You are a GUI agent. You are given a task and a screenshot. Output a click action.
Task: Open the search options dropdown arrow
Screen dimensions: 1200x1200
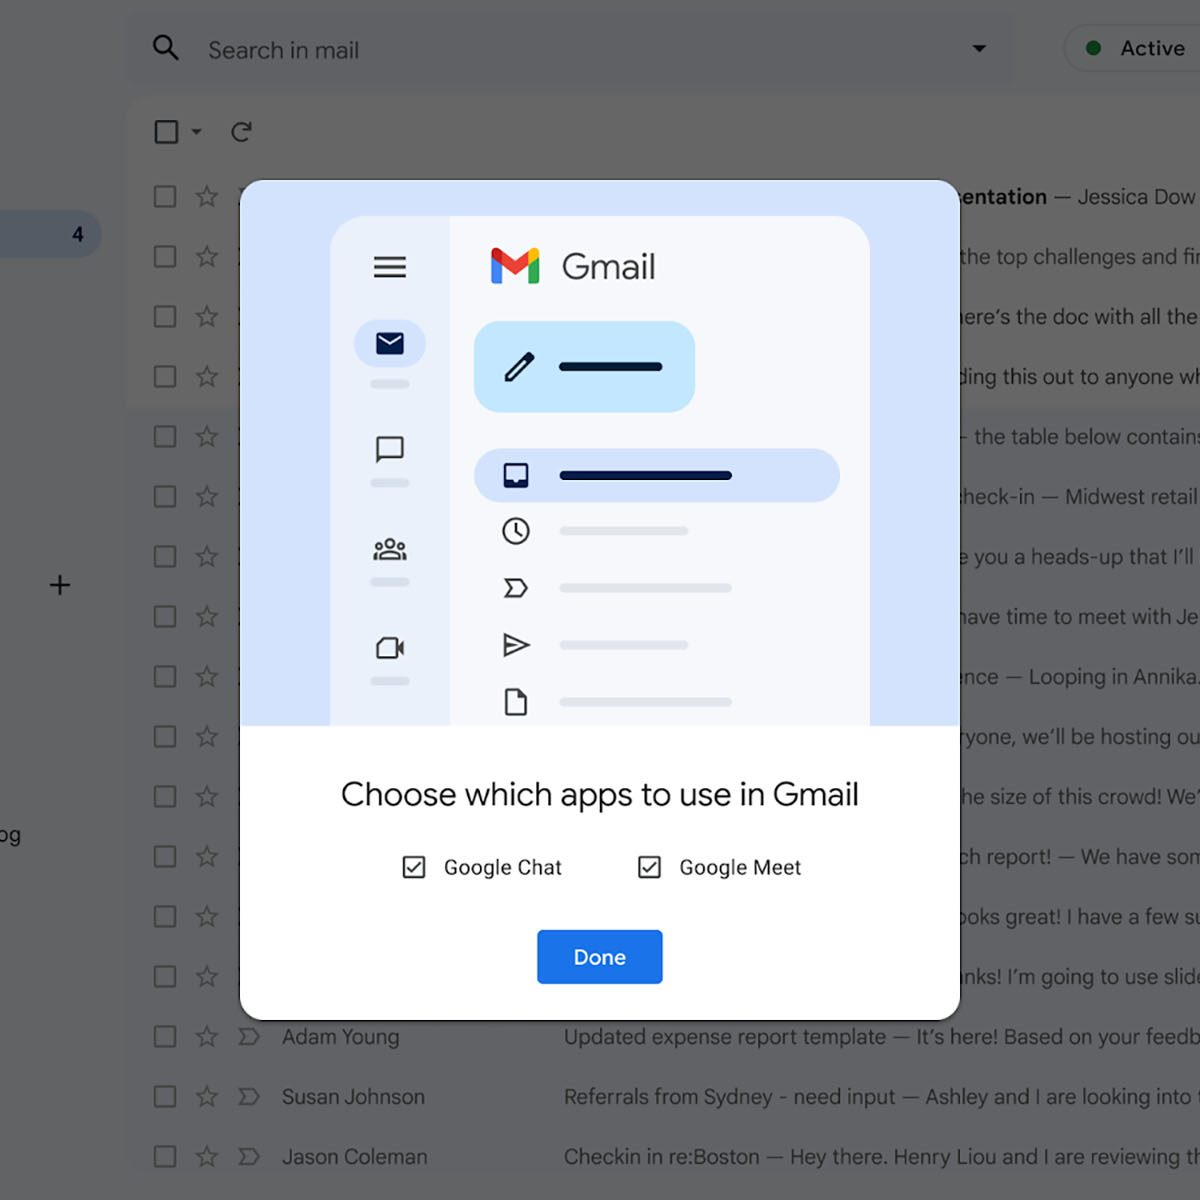[979, 48]
